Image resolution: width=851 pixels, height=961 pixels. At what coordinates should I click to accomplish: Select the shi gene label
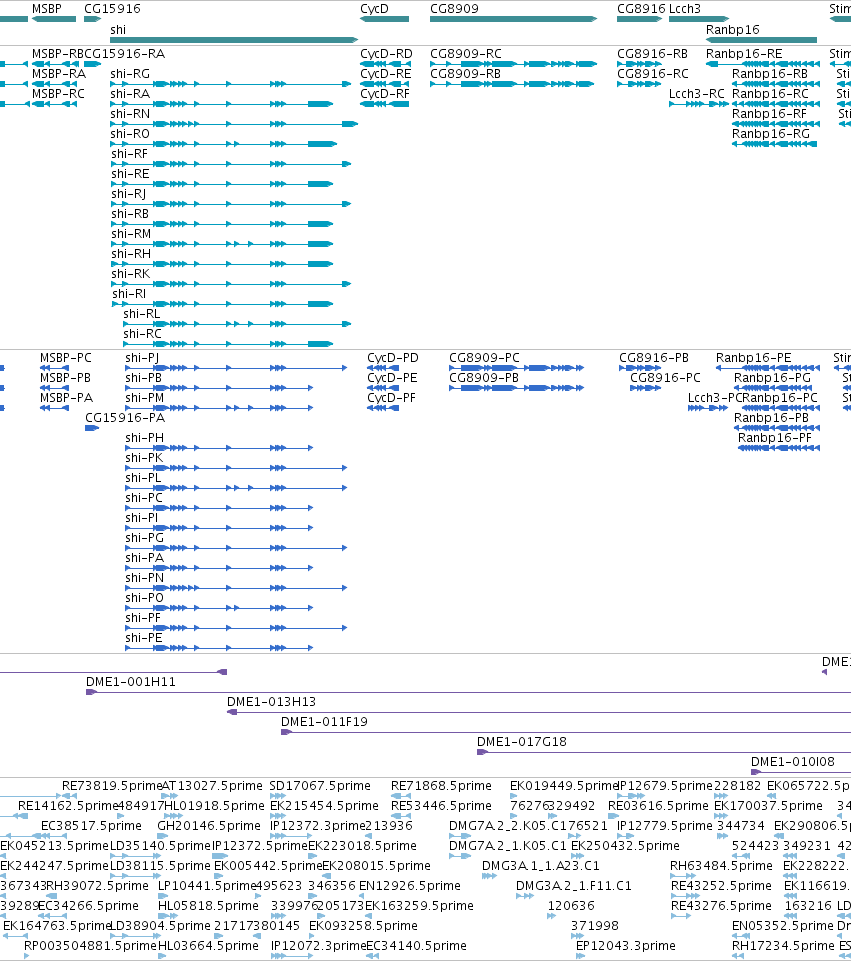118,29
